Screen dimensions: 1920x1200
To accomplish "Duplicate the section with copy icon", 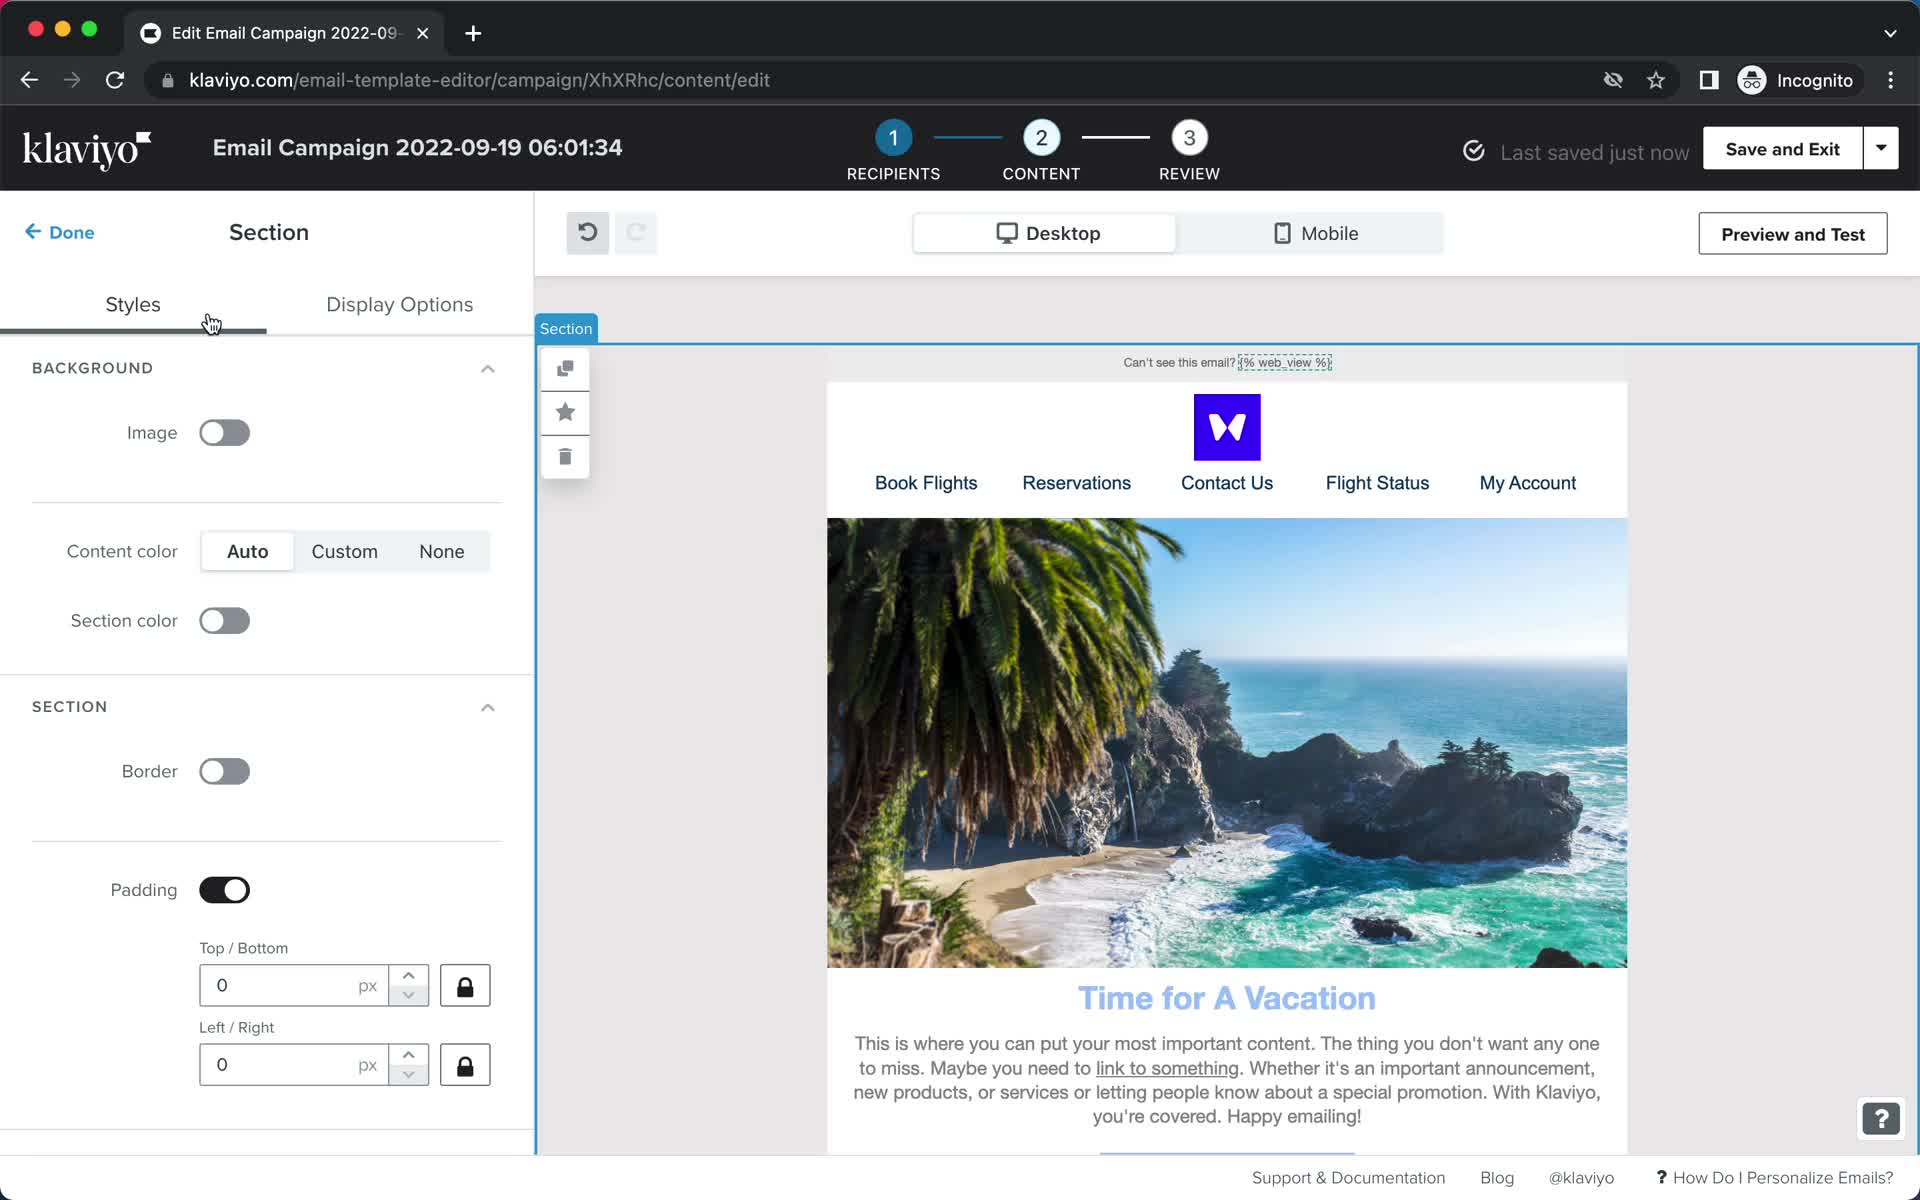I will pos(565,369).
